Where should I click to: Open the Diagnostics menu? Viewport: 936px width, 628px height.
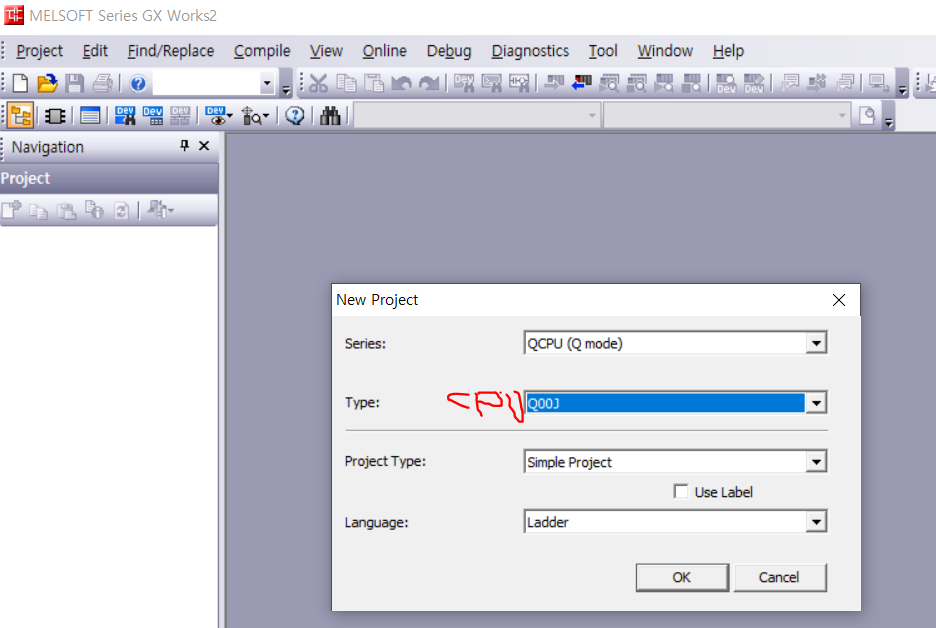(530, 51)
